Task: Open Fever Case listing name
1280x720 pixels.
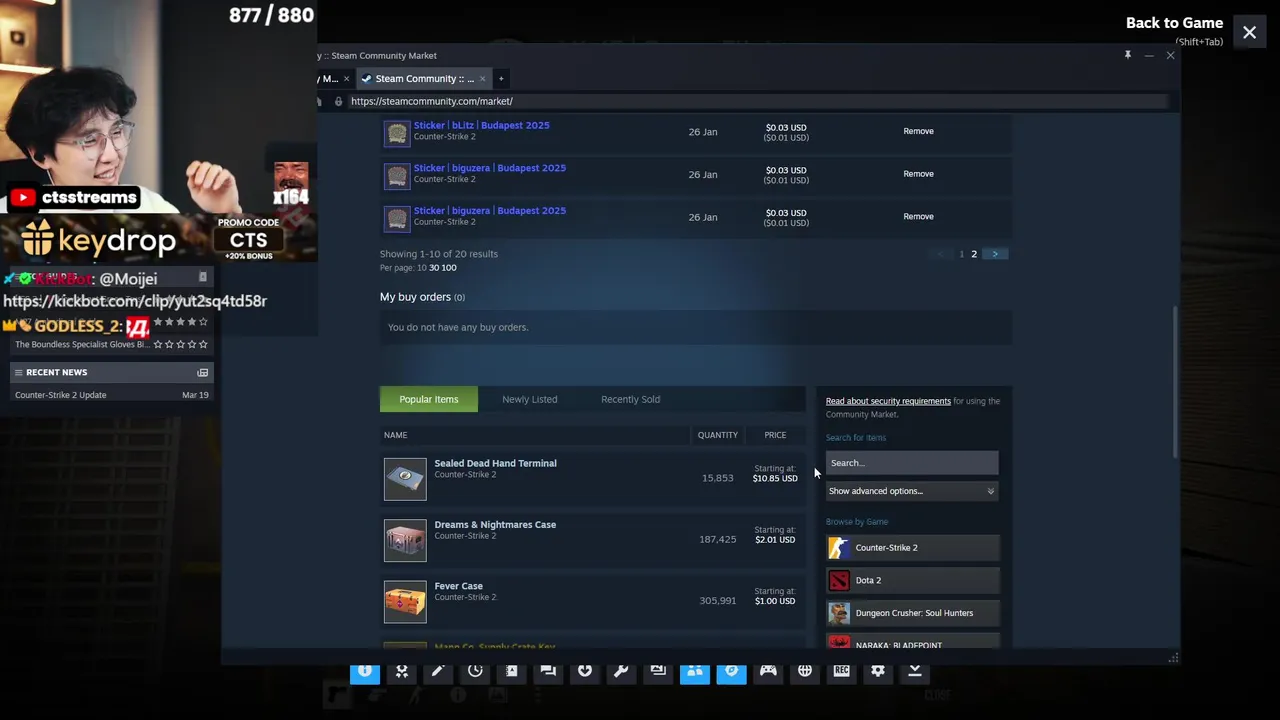Action: (459, 586)
